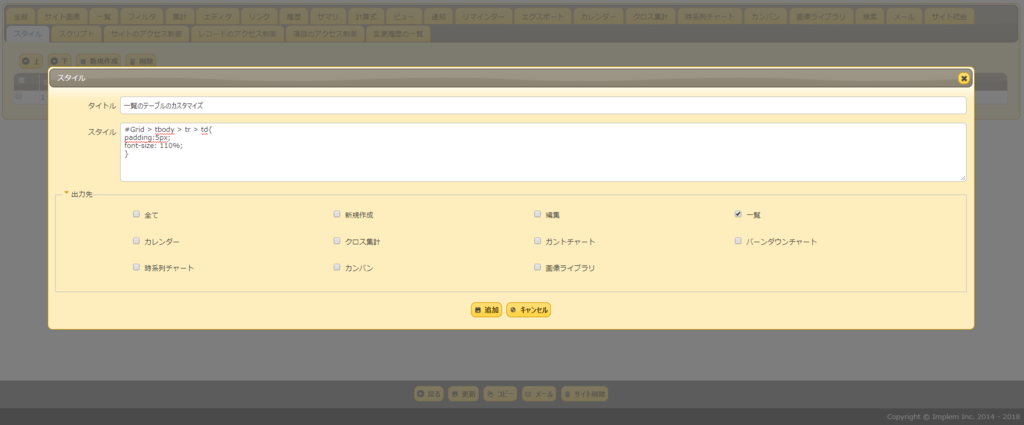
Task: Uncheck the 一覧 checkbox
Action: (738, 213)
